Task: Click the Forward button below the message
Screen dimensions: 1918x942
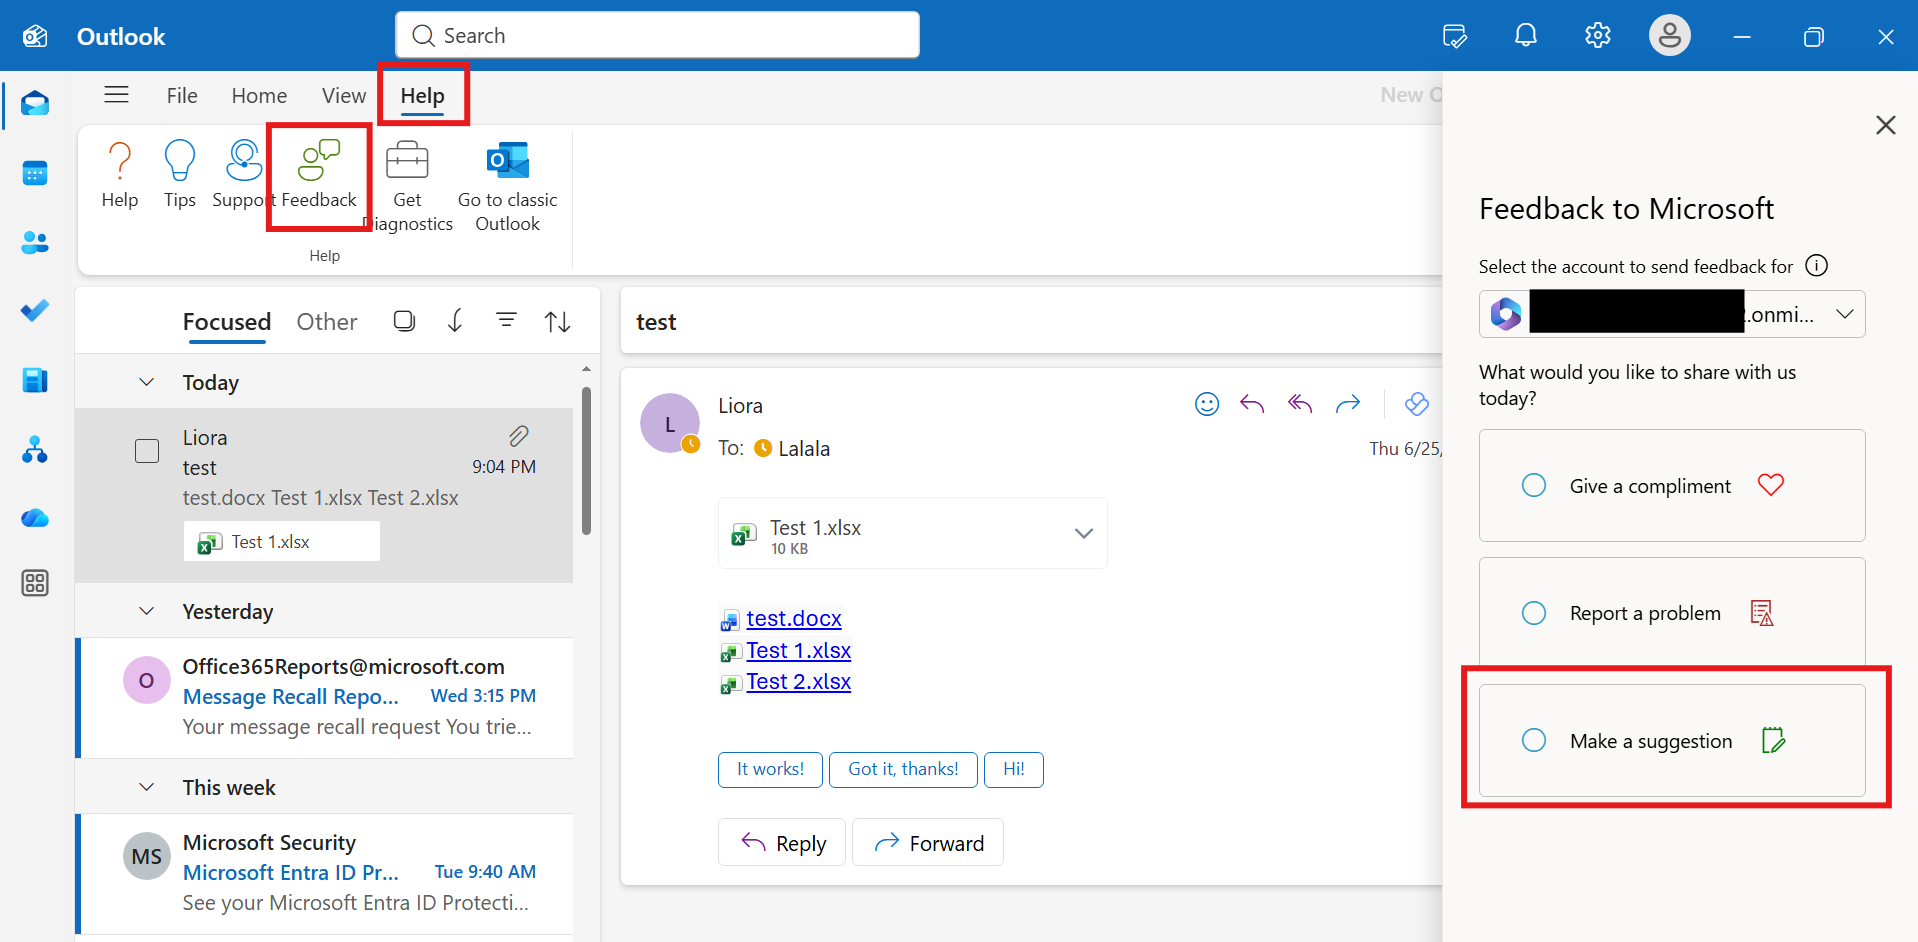Action: [x=928, y=843]
